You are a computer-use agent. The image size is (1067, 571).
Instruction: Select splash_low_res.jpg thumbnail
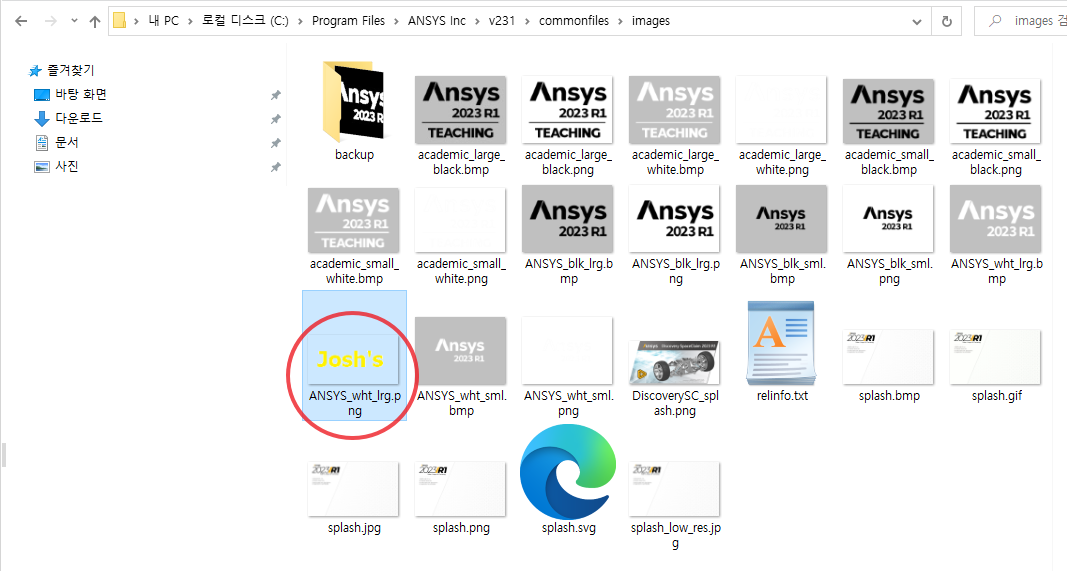pyautogui.click(x=675, y=489)
